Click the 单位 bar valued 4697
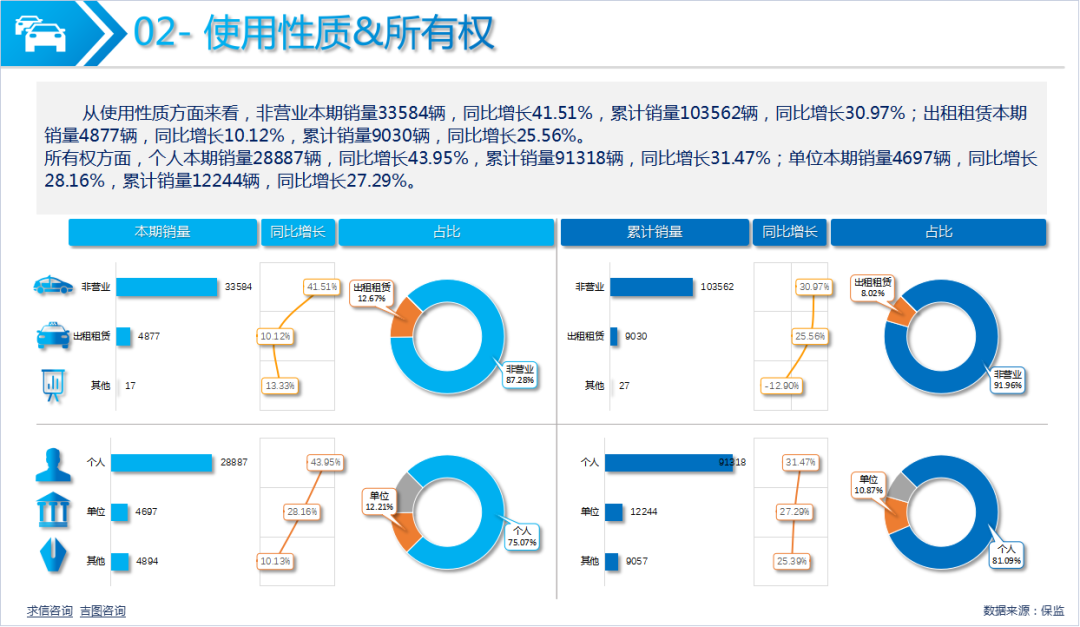This screenshot has height=627, width=1080. [120, 512]
